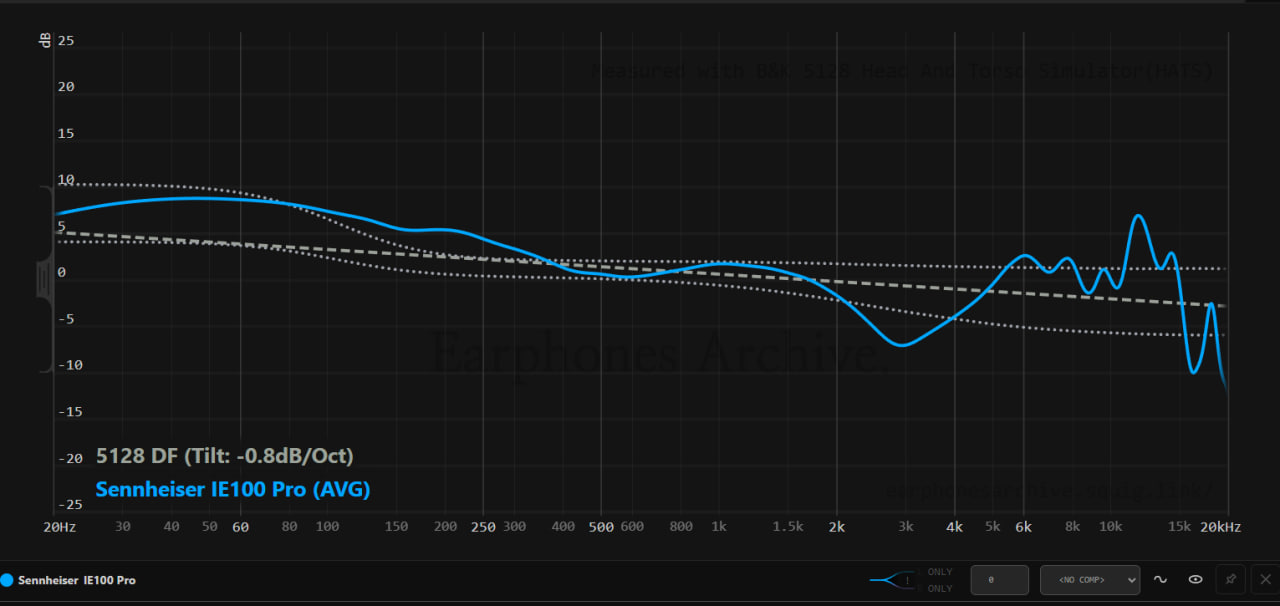The height and width of the screenshot is (606, 1280).
Task: Click the dB label at the top of Y-axis
Action: (45, 41)
